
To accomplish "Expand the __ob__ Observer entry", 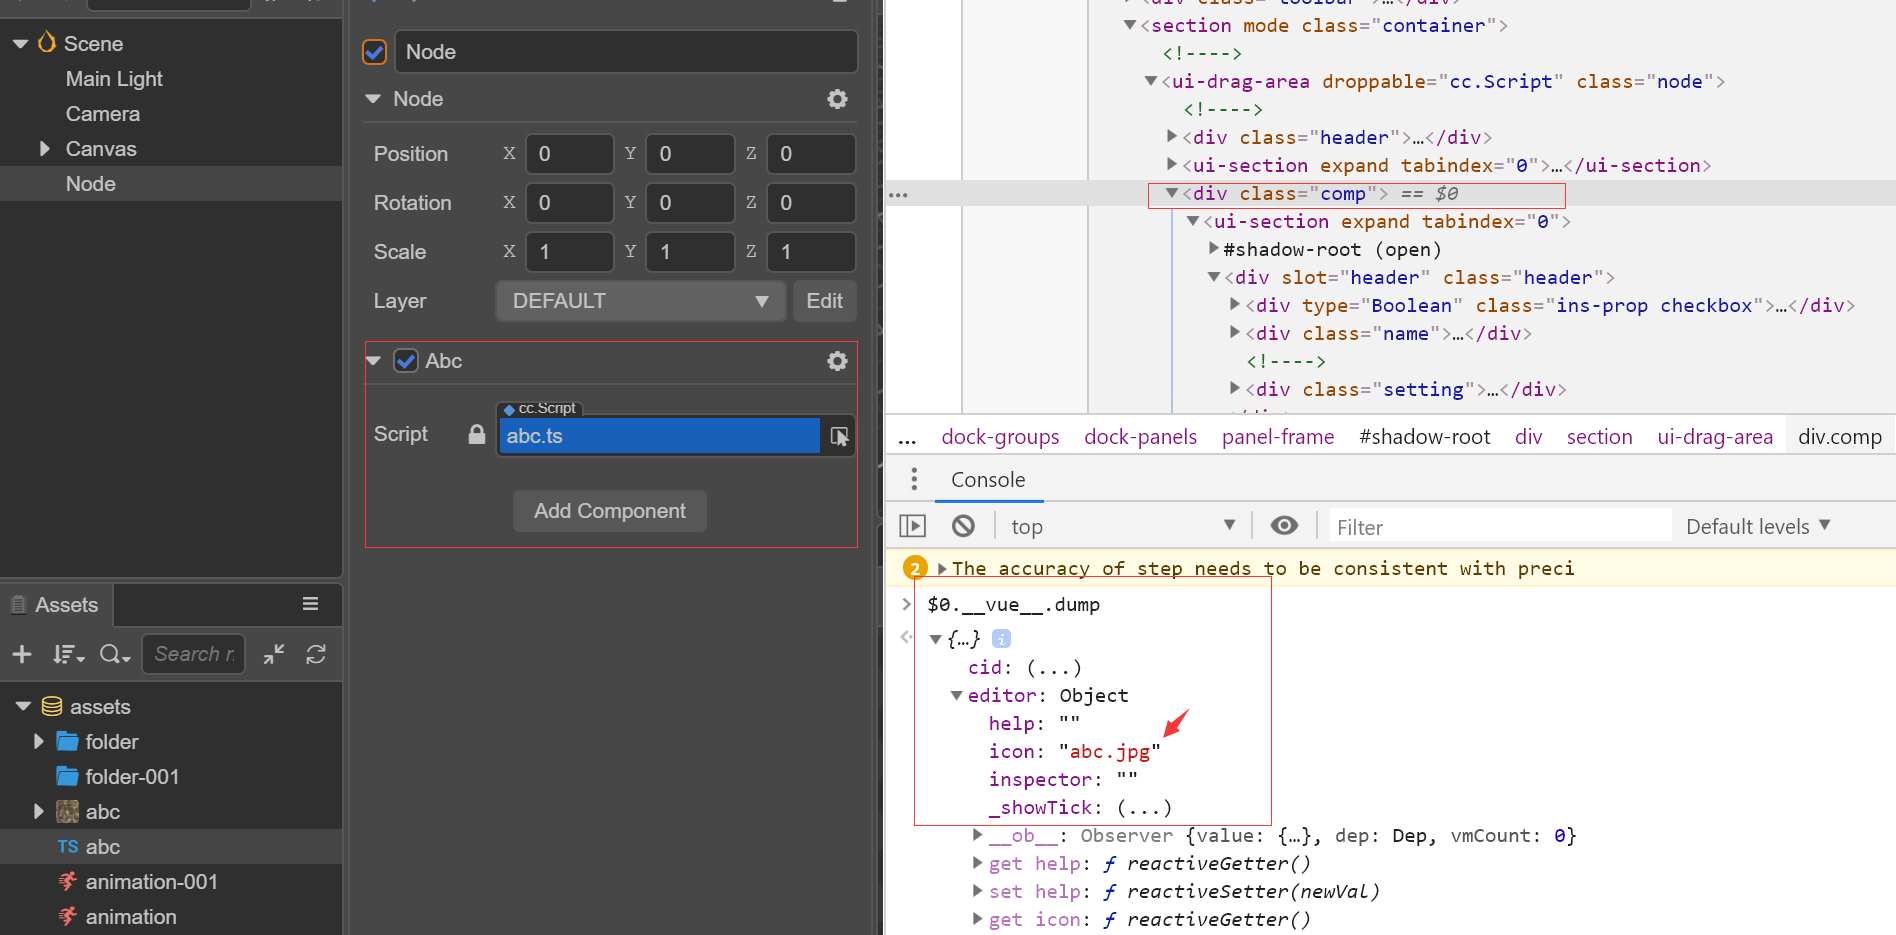I will click(x=977, y=835).
